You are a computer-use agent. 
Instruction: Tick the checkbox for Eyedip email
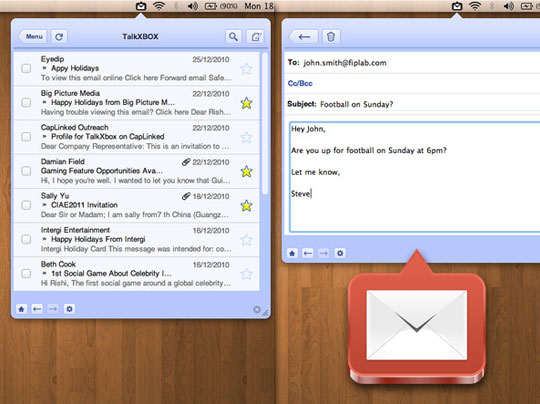pyautogui.click(x=26, y=68)
